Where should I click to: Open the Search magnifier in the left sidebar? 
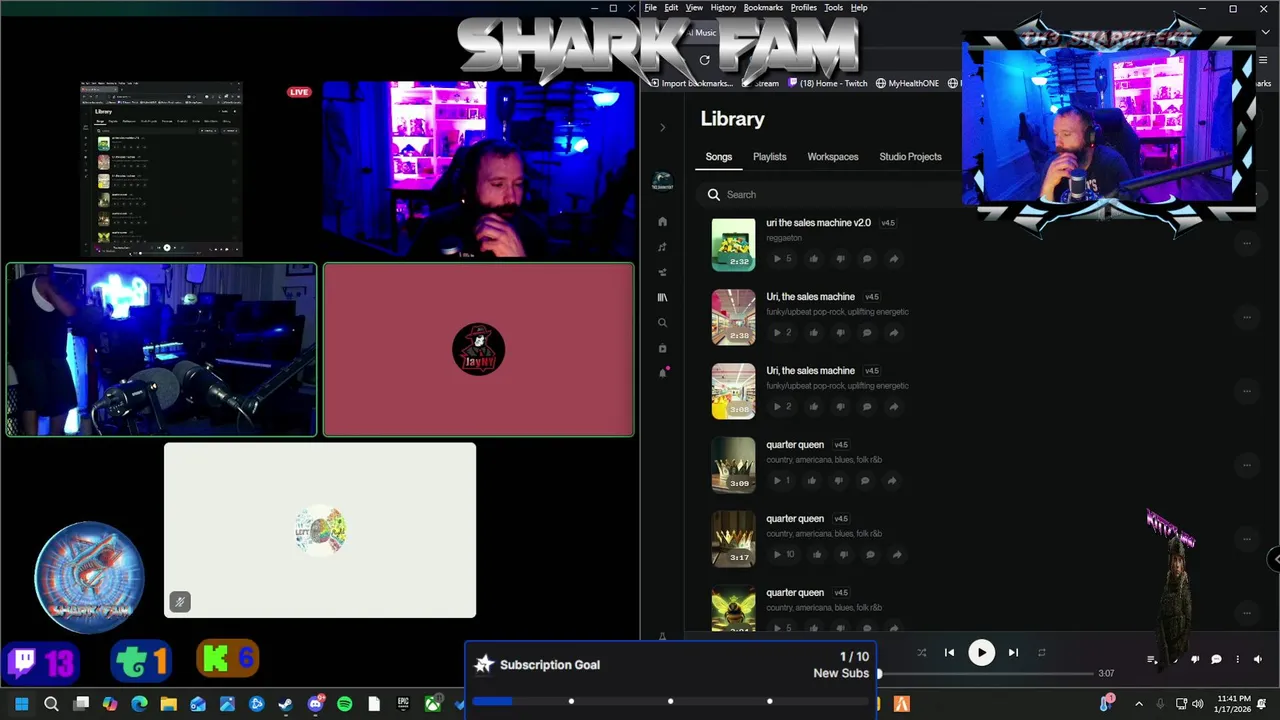click(x=662, y=323)
